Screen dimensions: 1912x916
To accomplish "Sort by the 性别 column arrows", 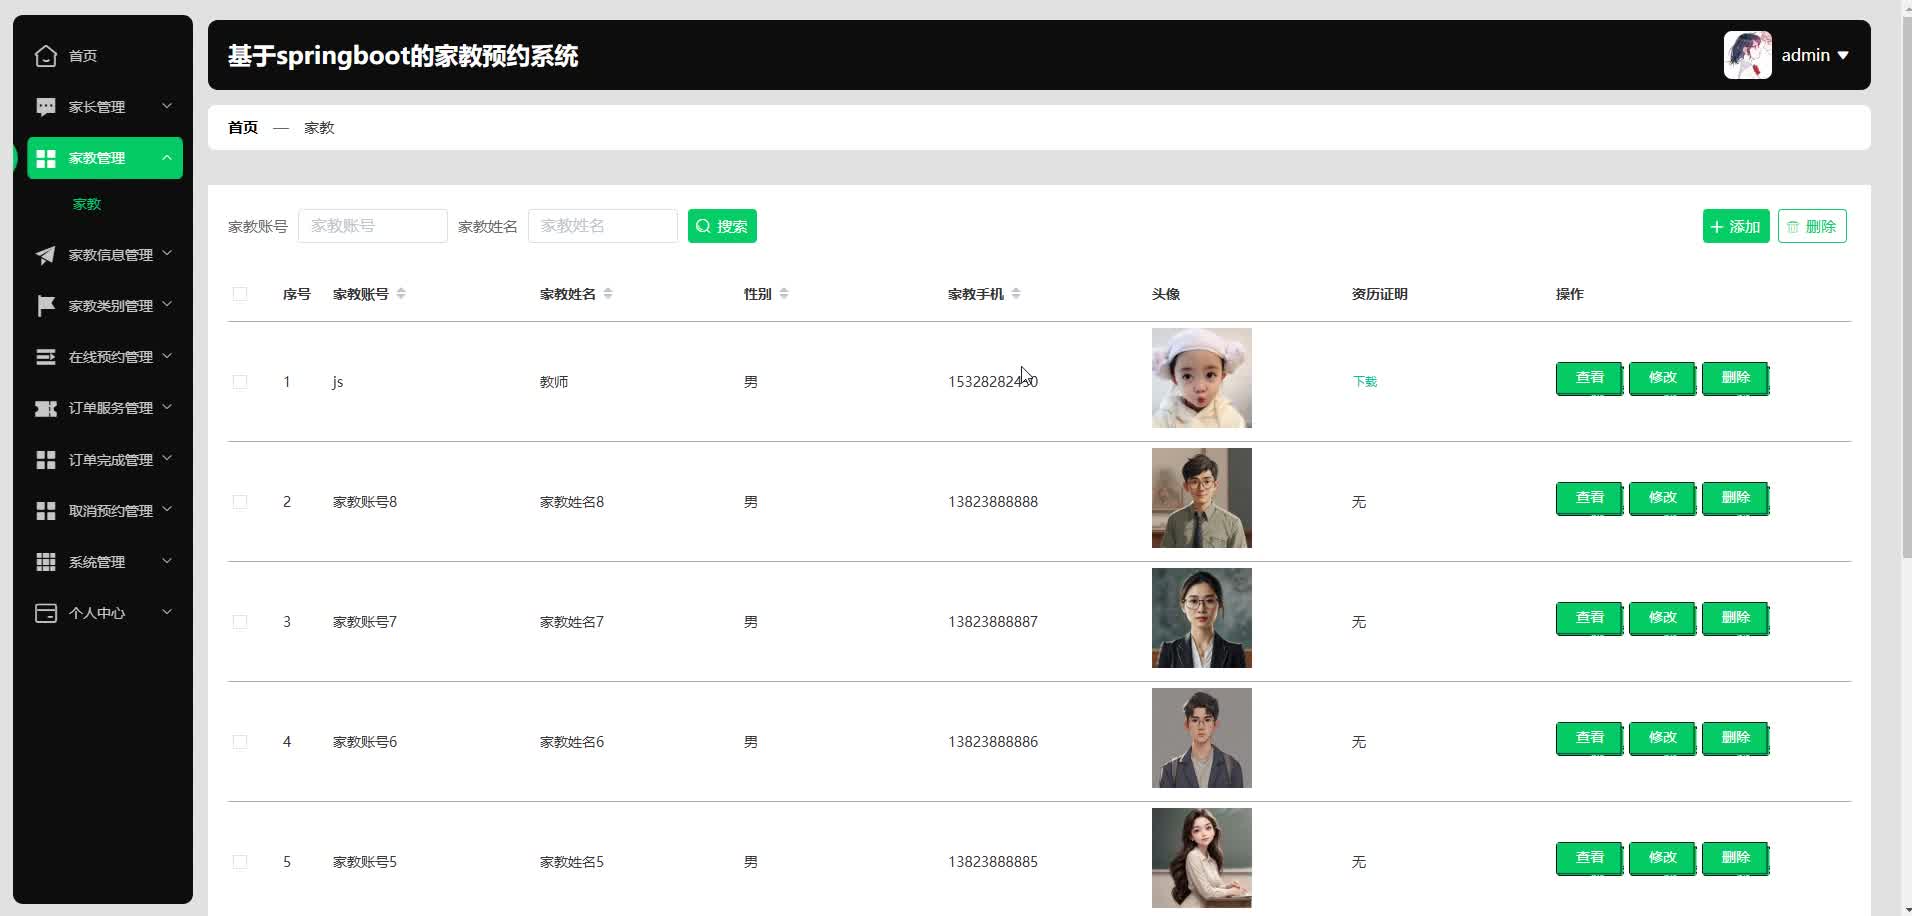I will pyautogui.click(x=784, y=294).
